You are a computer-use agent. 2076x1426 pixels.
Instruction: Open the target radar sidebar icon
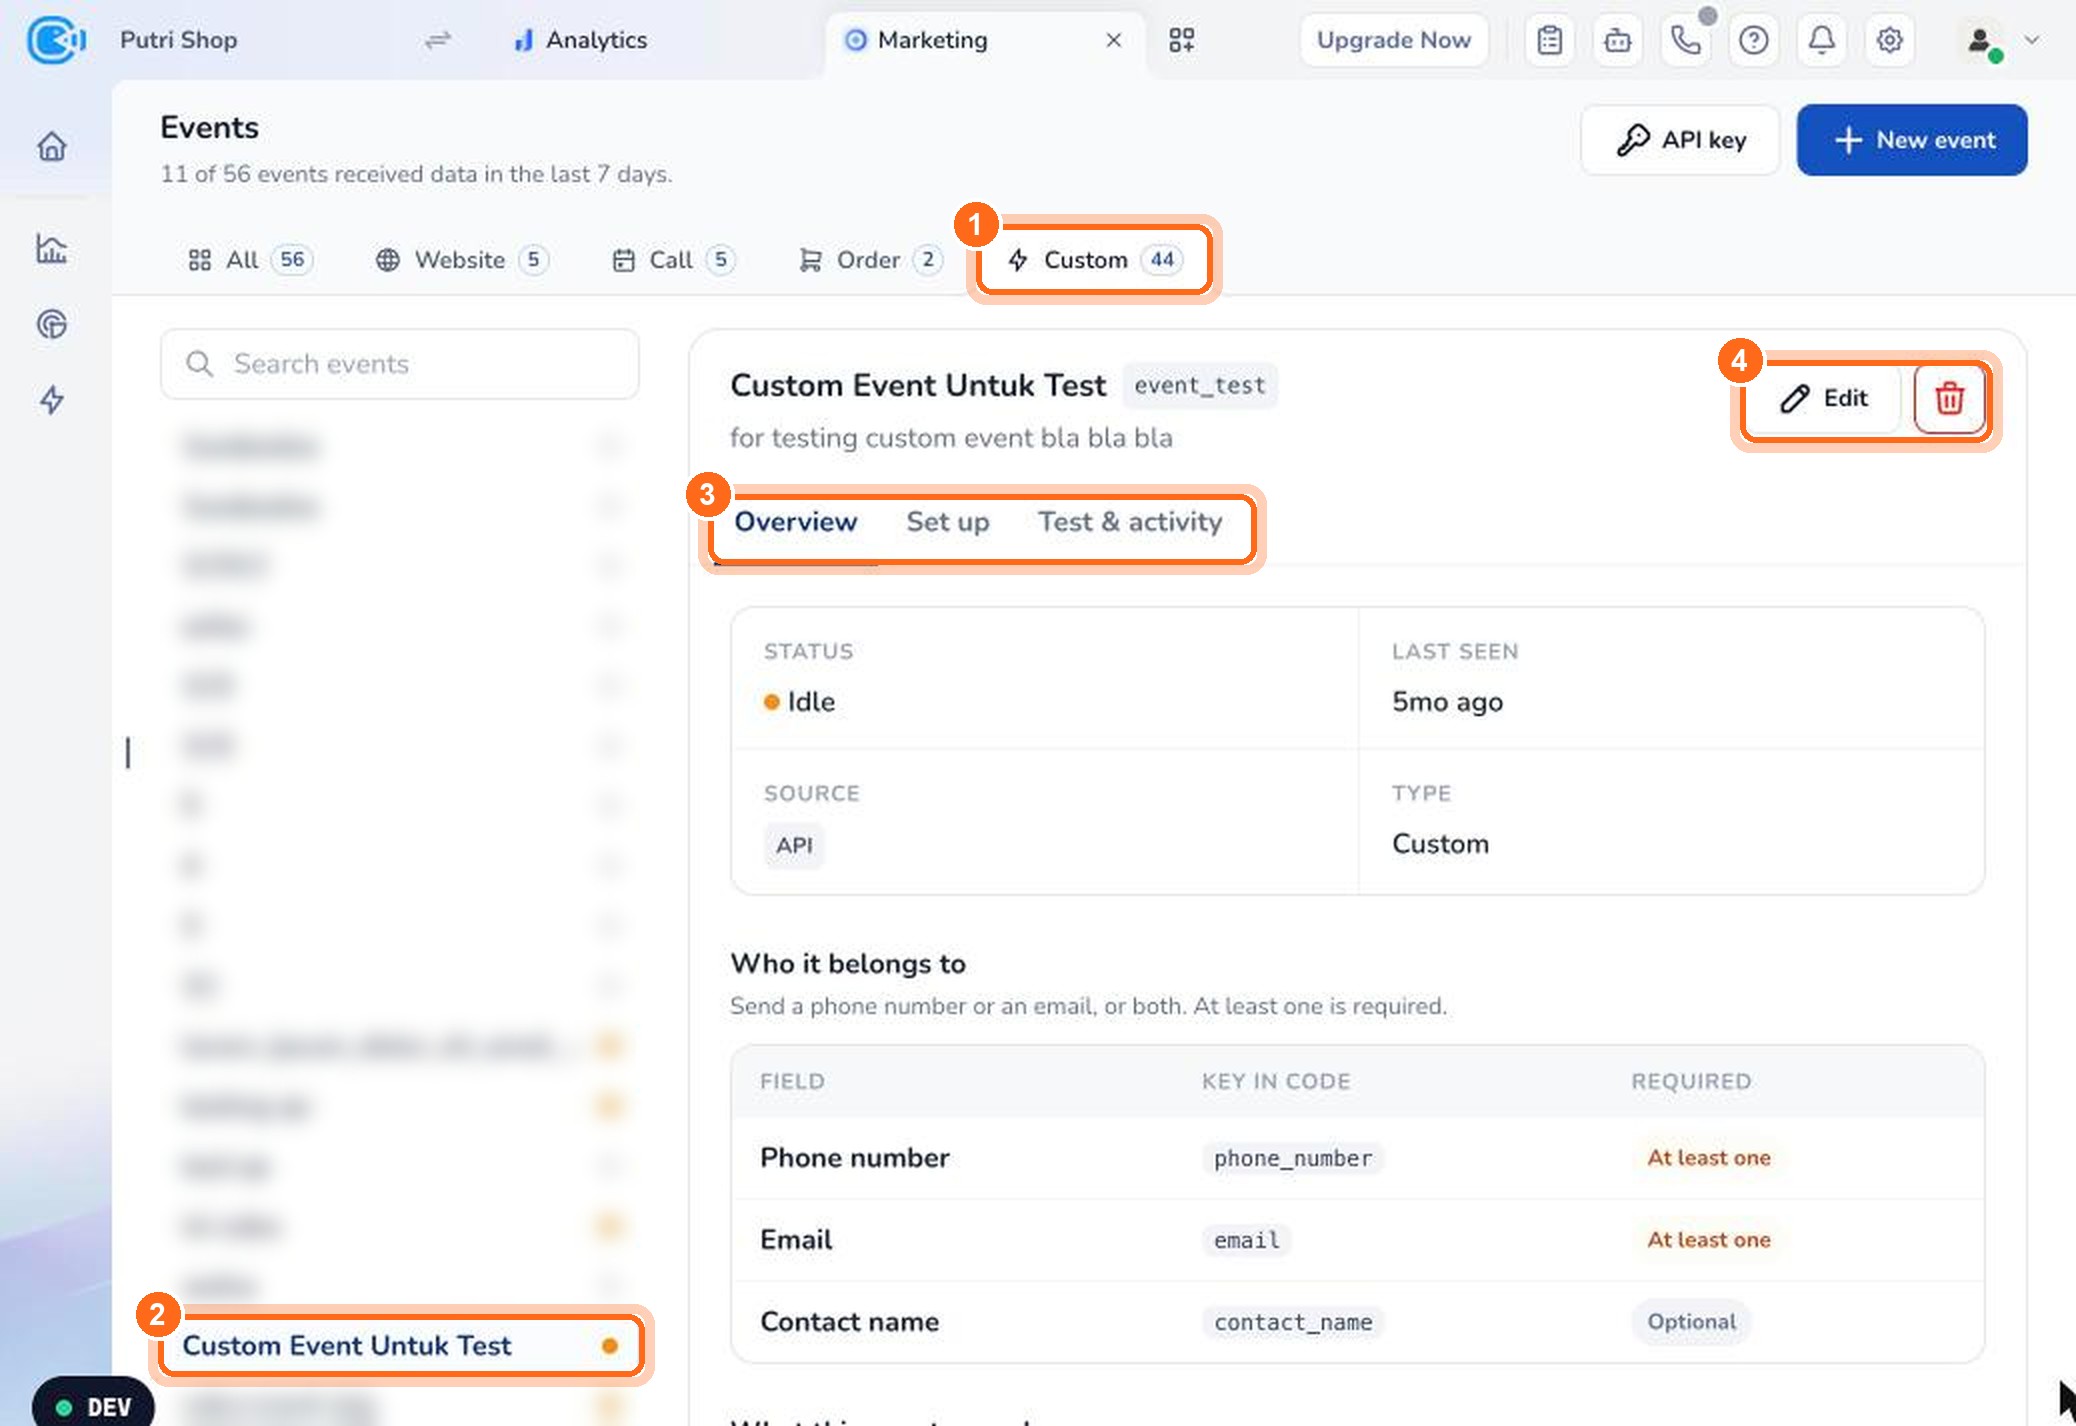pyautogui.click(x=52, y=324)
